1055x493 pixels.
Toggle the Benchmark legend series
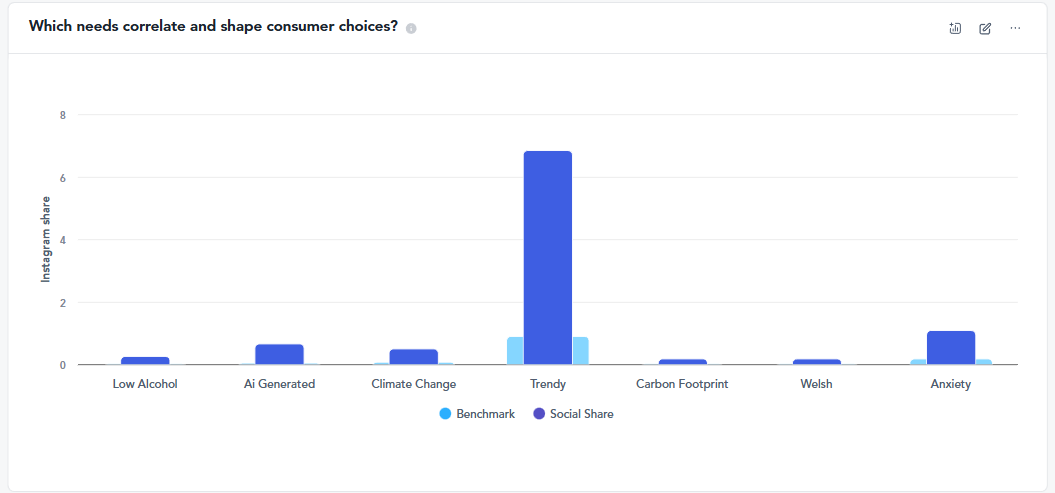tap(485, 413)
